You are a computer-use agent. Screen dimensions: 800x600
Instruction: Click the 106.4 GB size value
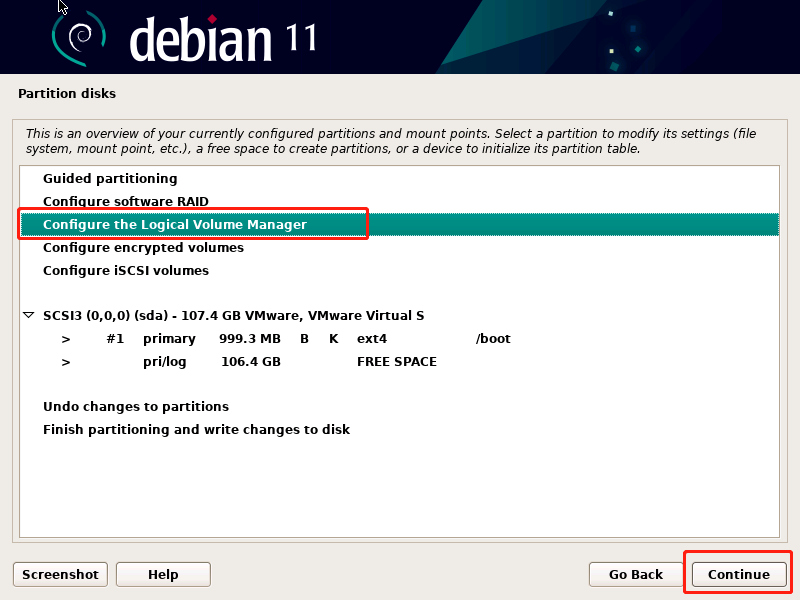(x=251, y=362)
